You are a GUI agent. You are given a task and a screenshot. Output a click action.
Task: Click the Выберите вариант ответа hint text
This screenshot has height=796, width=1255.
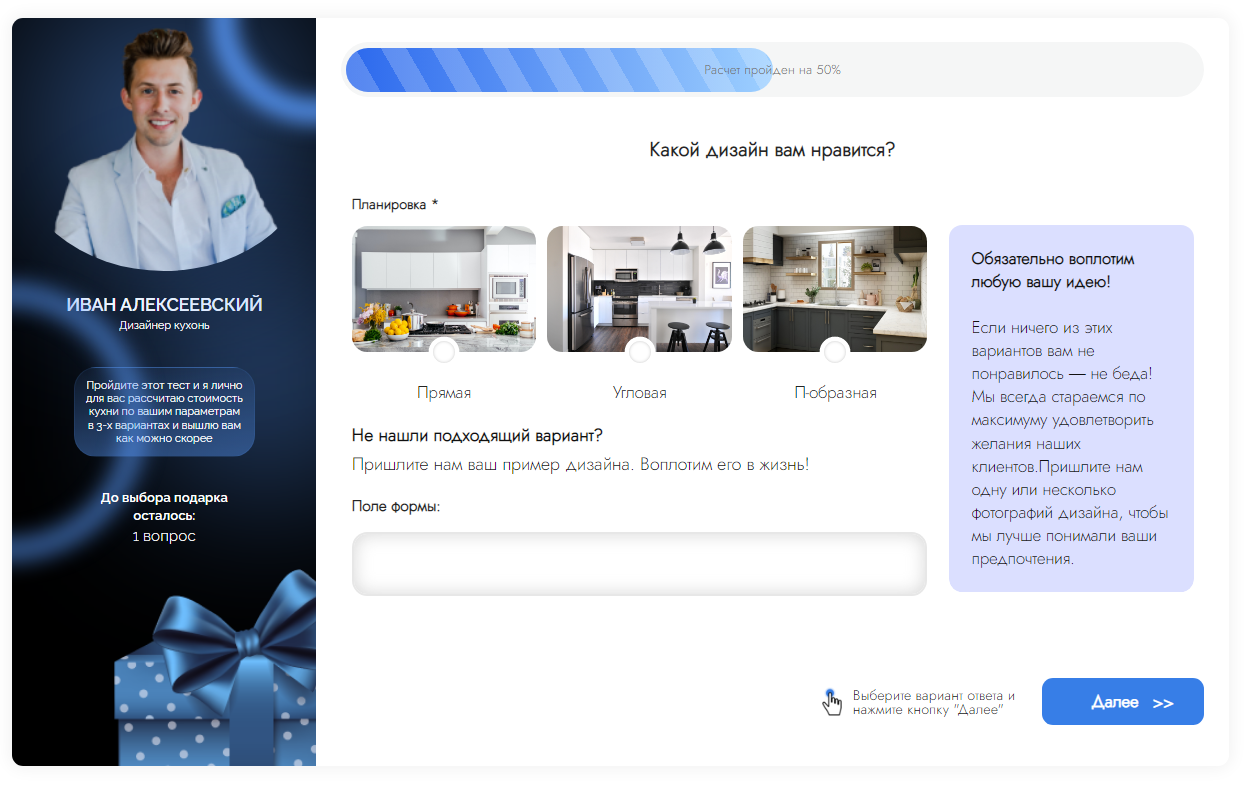click(934, 702)
